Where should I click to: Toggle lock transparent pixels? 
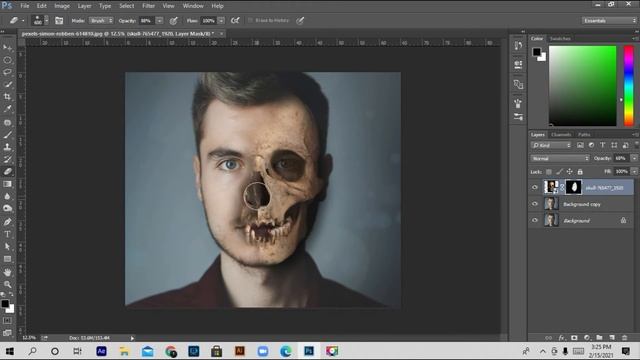click(549, 172)
